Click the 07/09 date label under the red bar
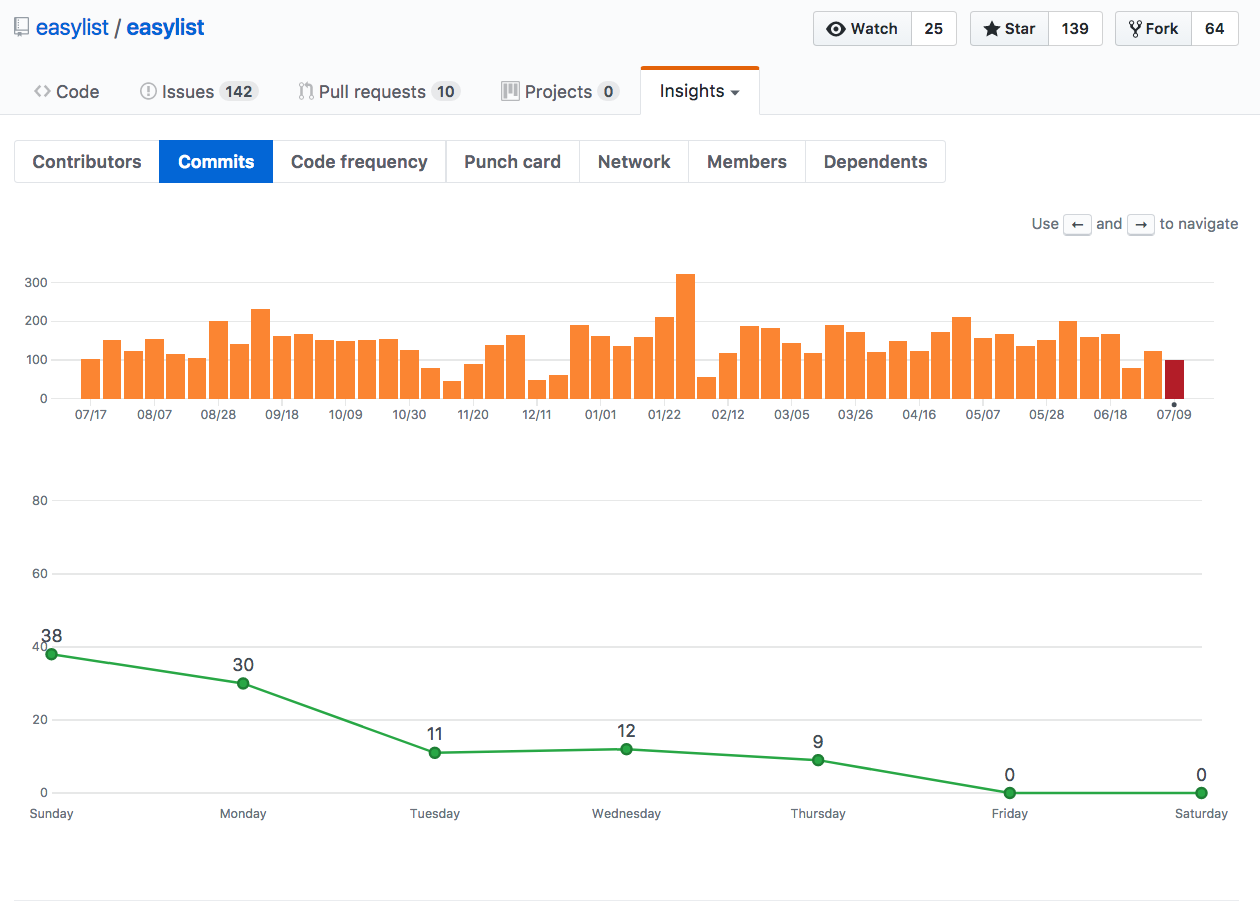The image size is (1260, 922). coord(1174,415)
